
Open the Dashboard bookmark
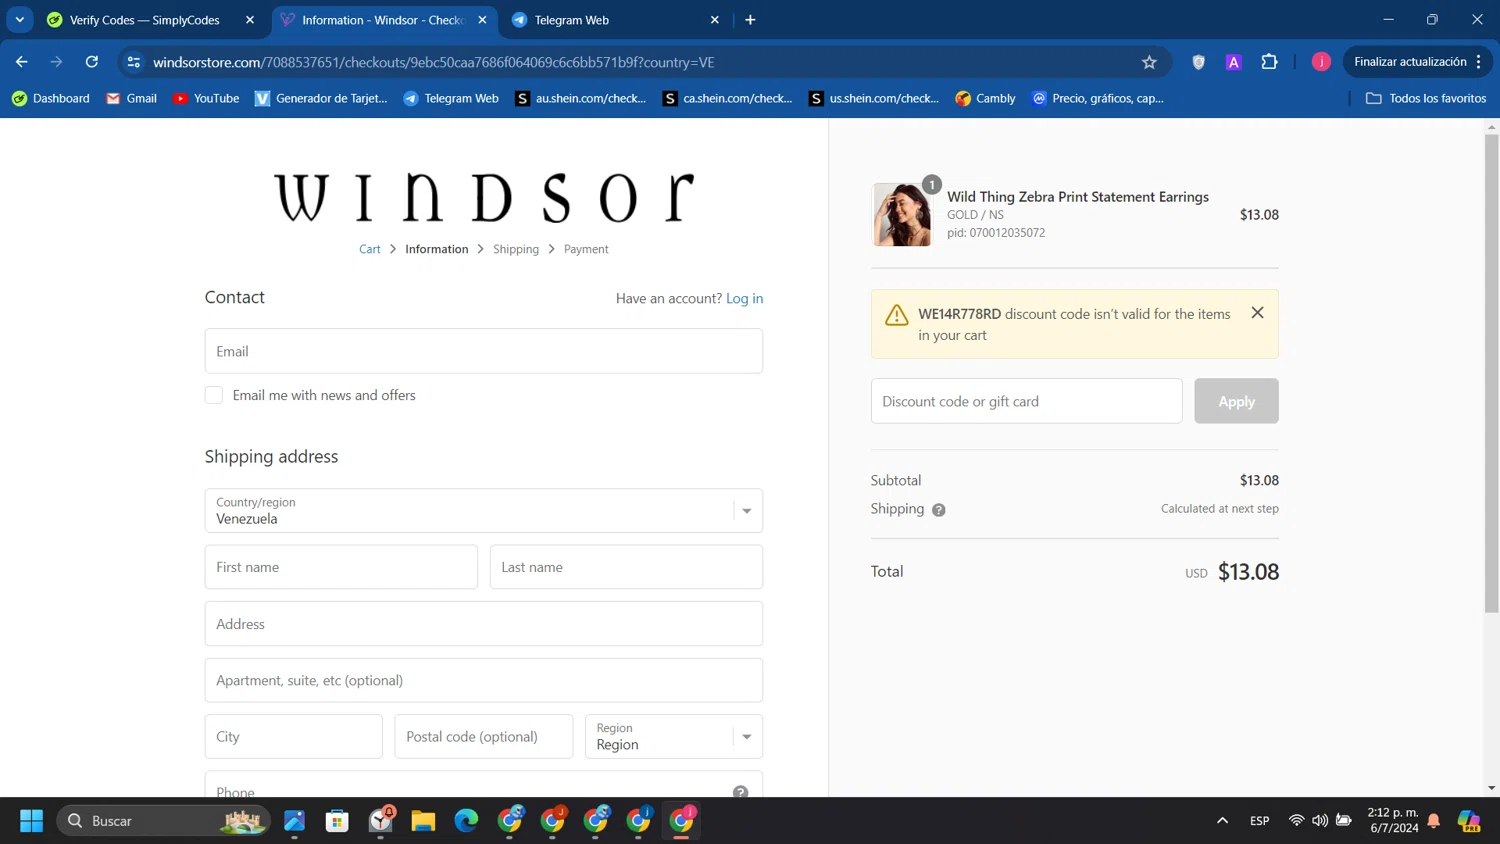[x=50, y=98]
